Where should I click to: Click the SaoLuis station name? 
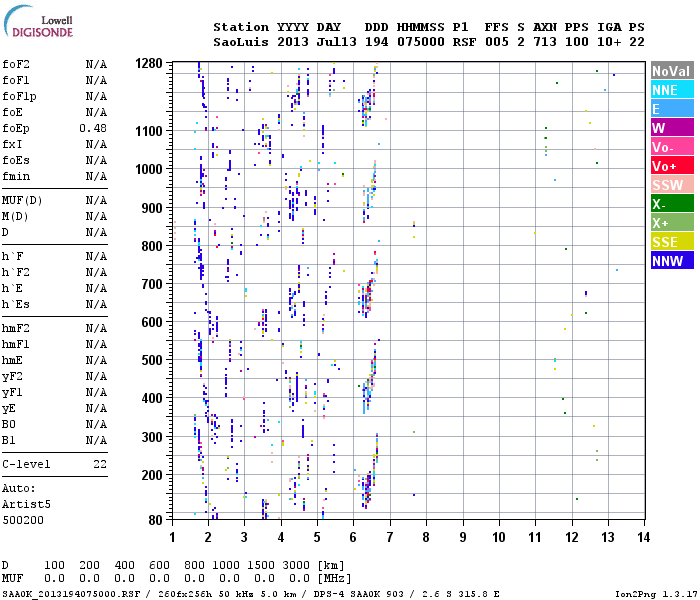pyautogui.click(x=241, y=42)
